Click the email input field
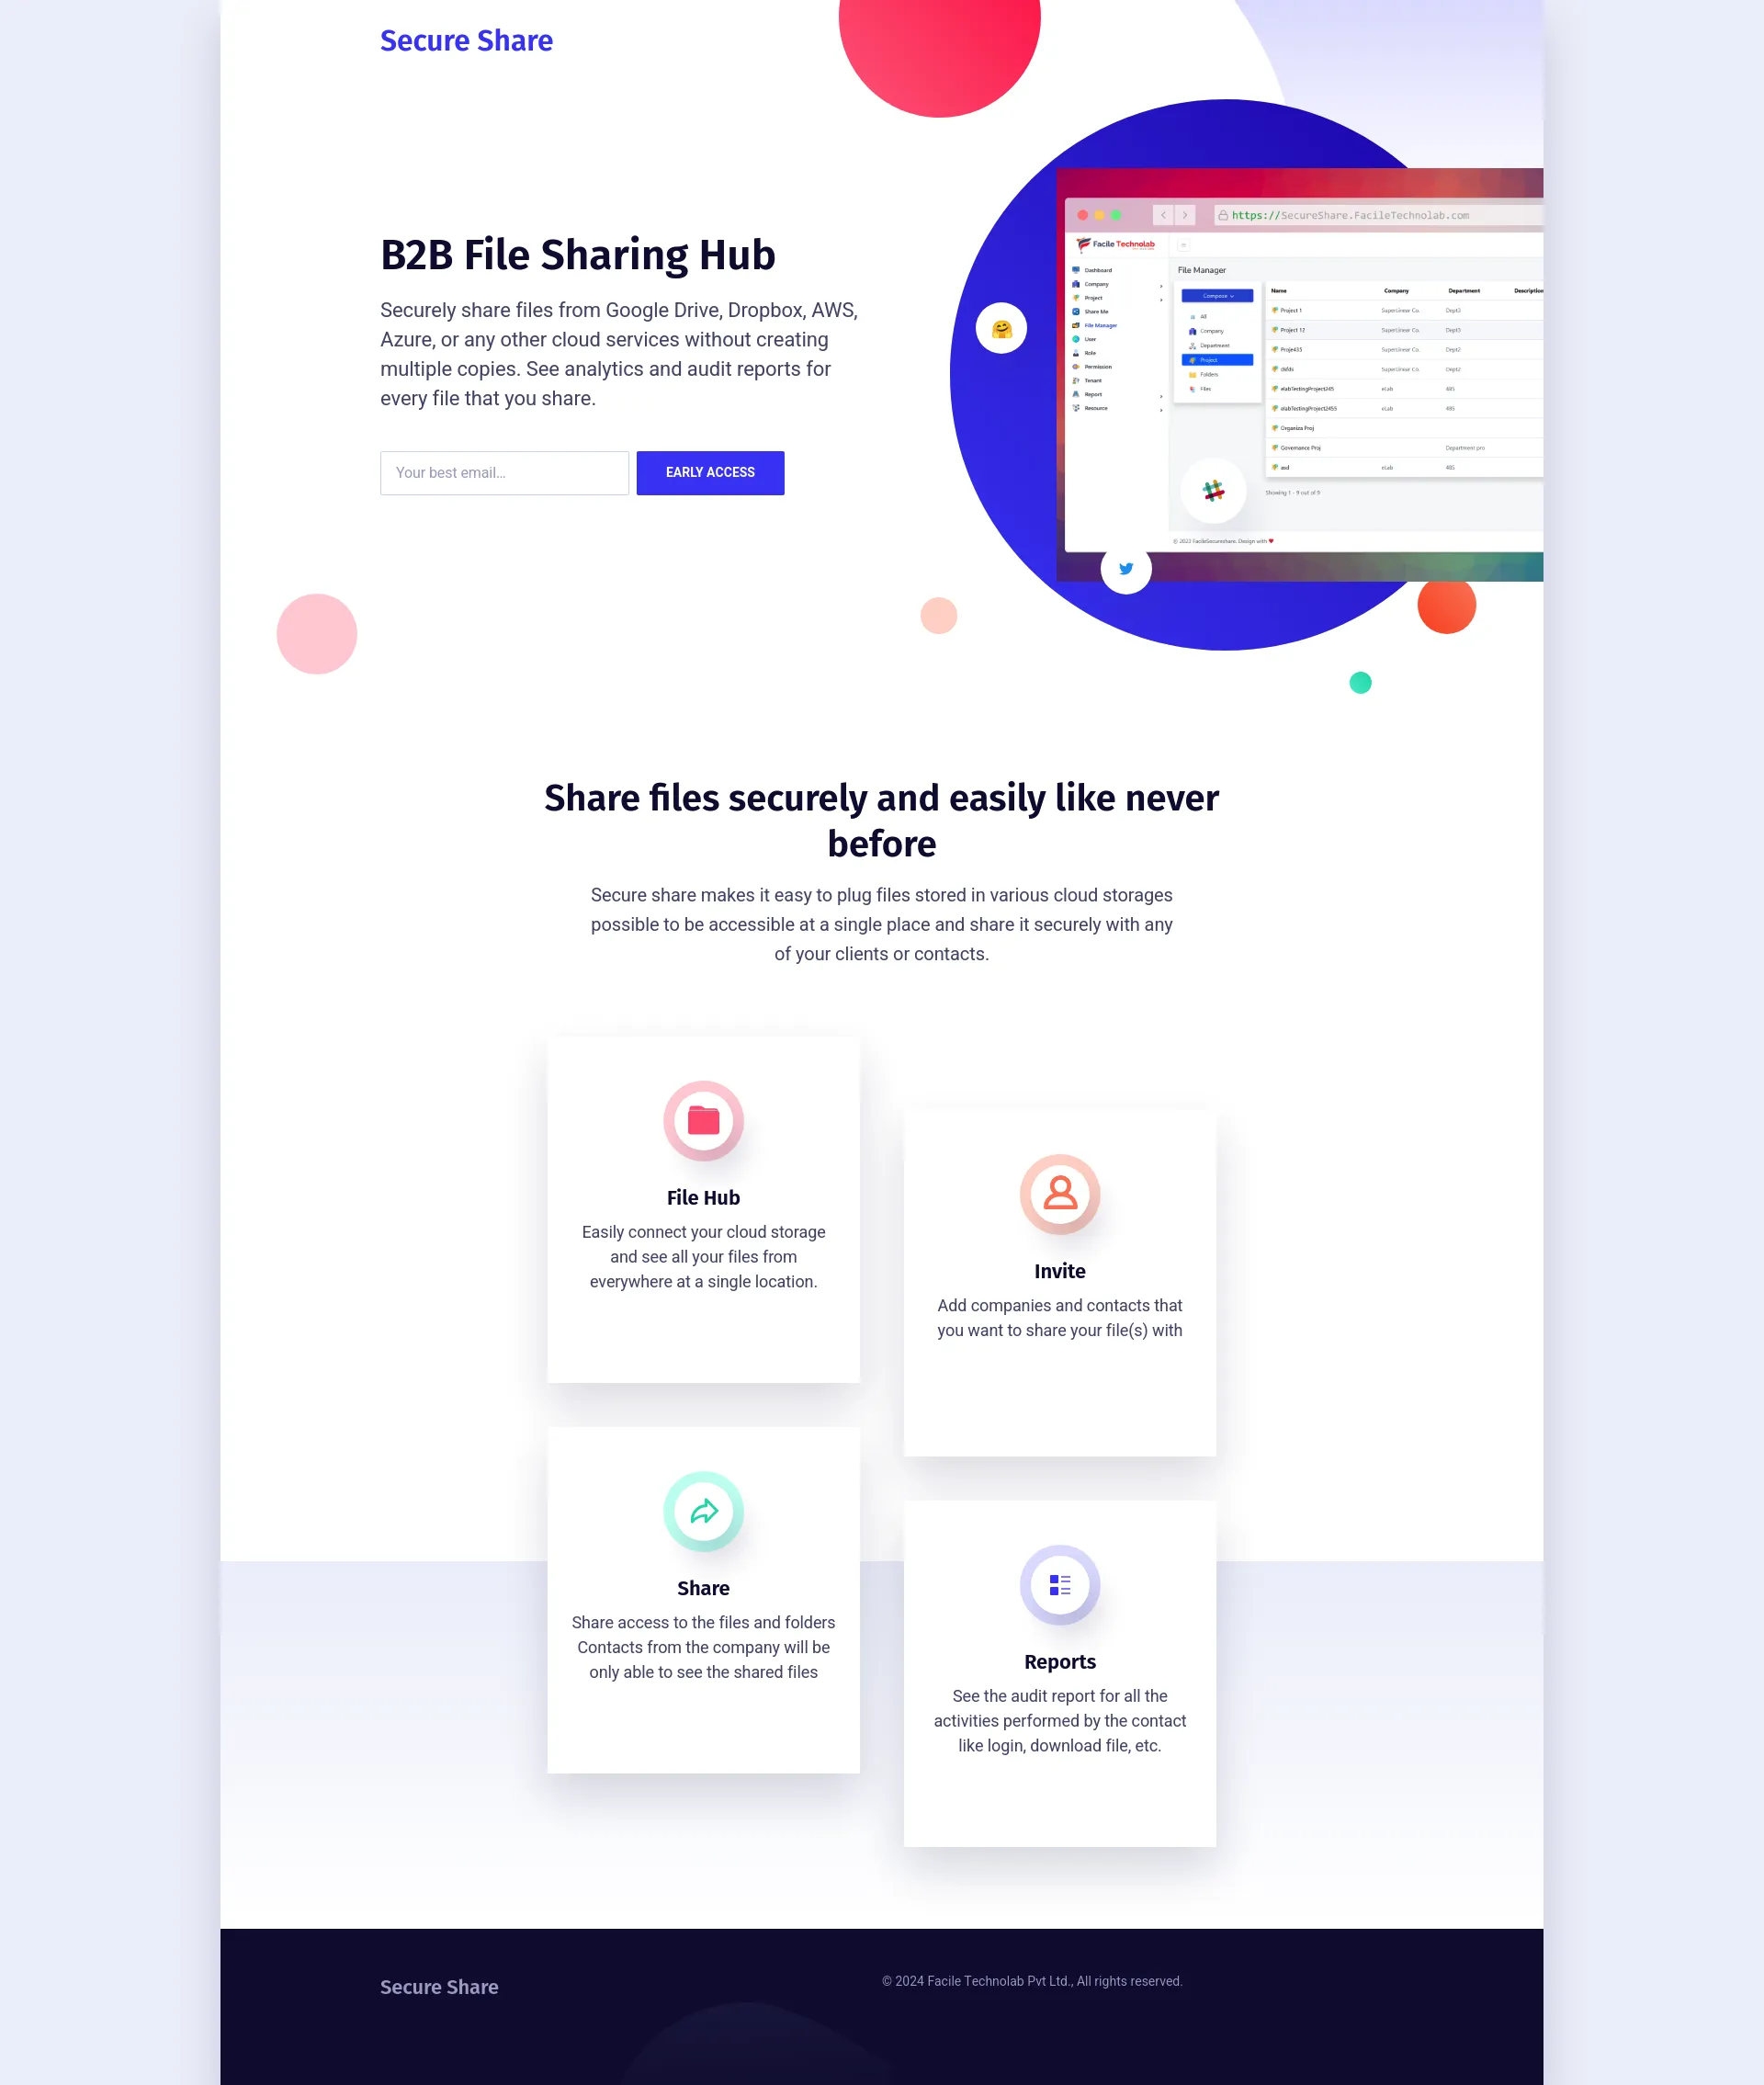Image resolution: width=1764 pixels, height=2085 pixels. pos(504,470)
